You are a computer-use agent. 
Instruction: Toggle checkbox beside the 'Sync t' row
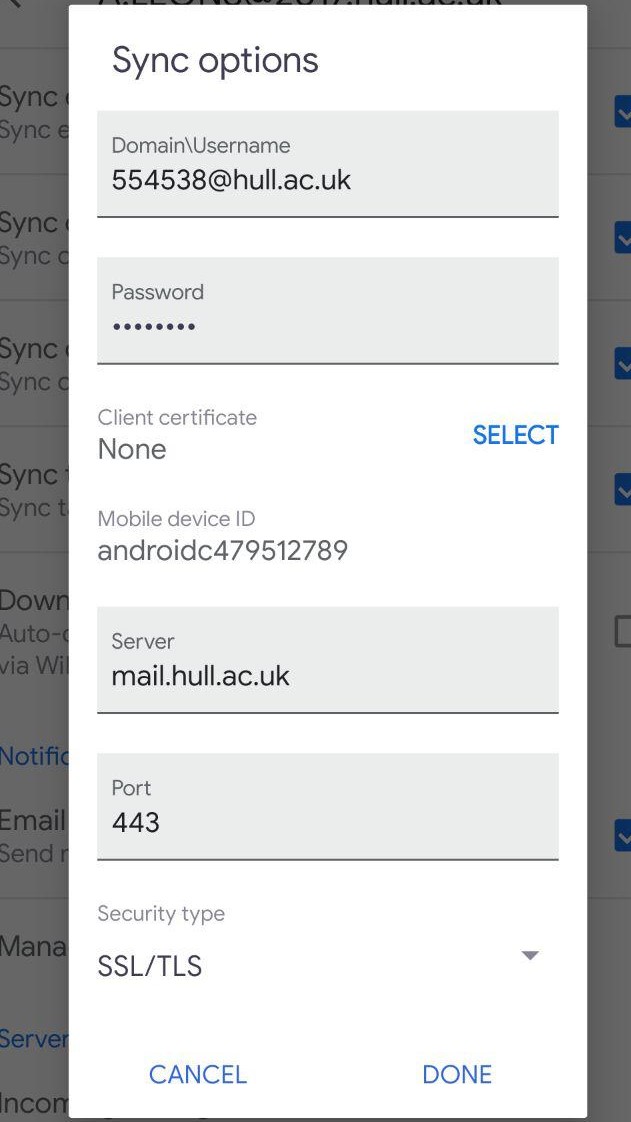point(622,489)
